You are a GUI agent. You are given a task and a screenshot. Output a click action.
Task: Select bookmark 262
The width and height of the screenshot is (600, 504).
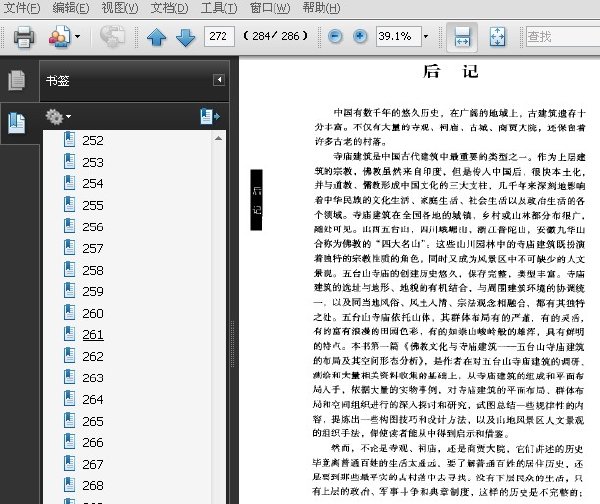tap(93, 357)
